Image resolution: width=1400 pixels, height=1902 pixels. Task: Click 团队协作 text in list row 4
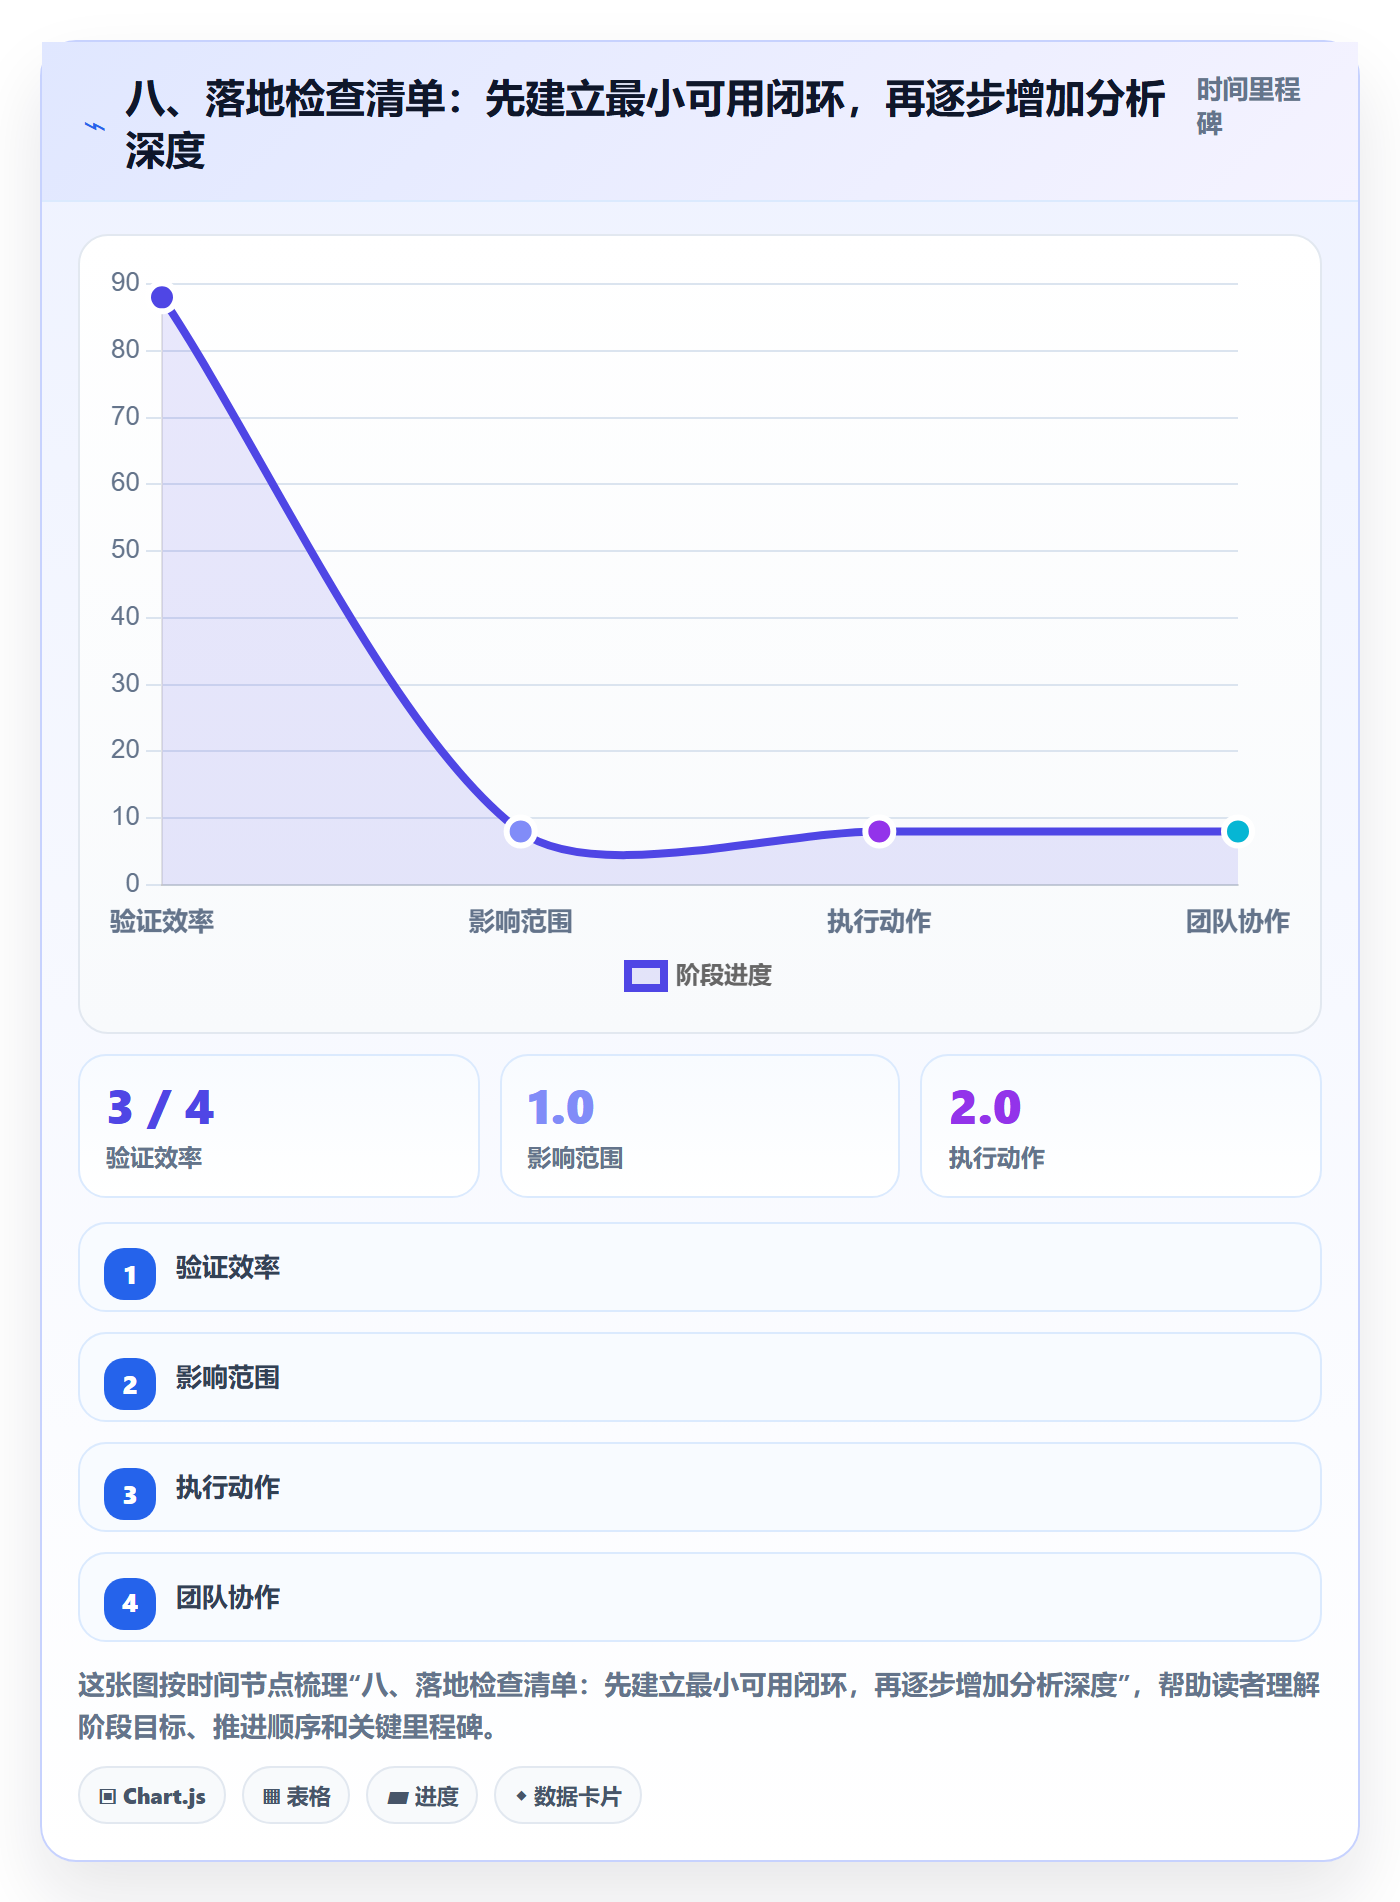point(228,1597)
